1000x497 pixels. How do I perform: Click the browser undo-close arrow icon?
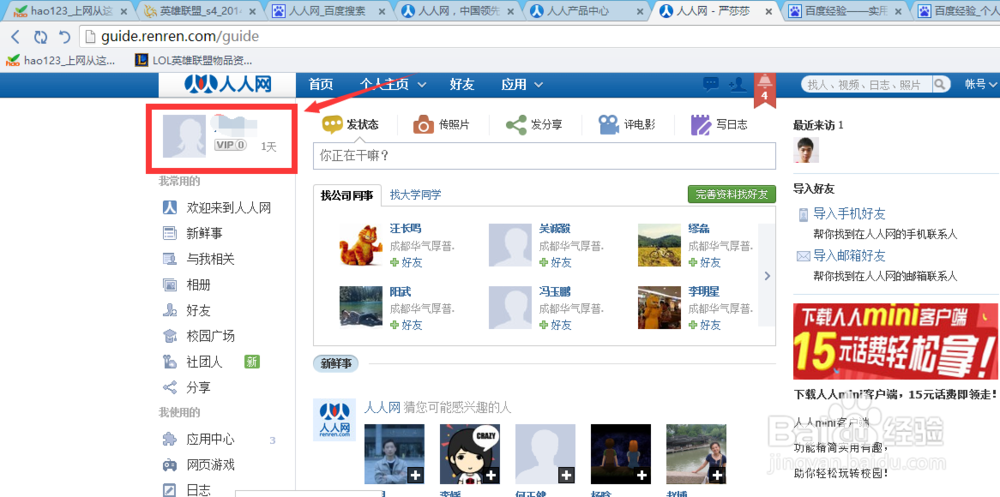[x=64, y=36]
